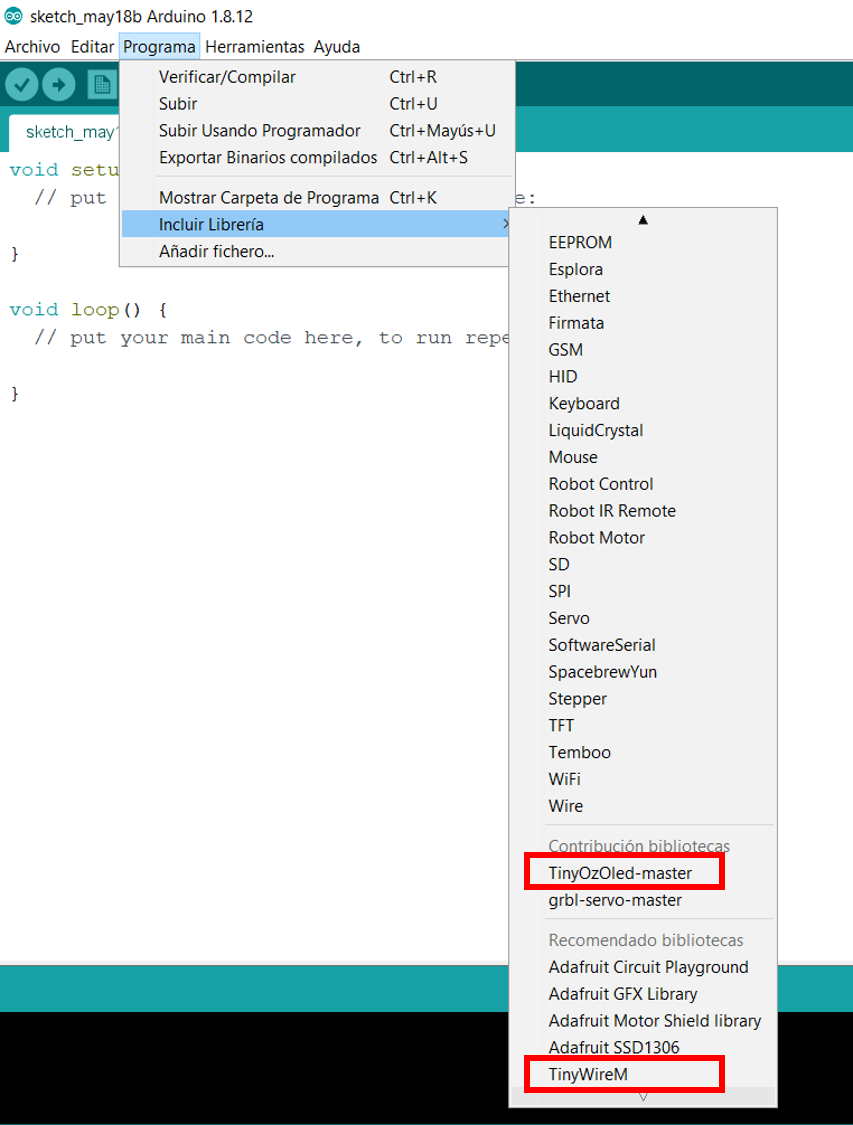Click the Arduino logo in title bar

13,16
